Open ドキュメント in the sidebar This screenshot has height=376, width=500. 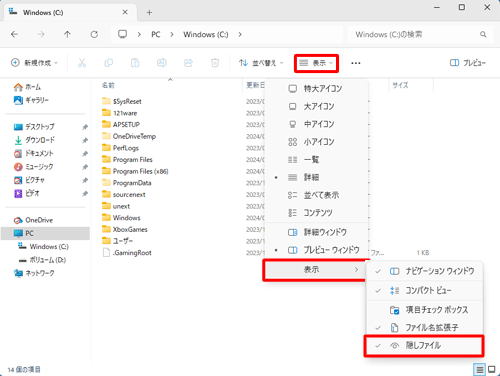tap(33, 153)
